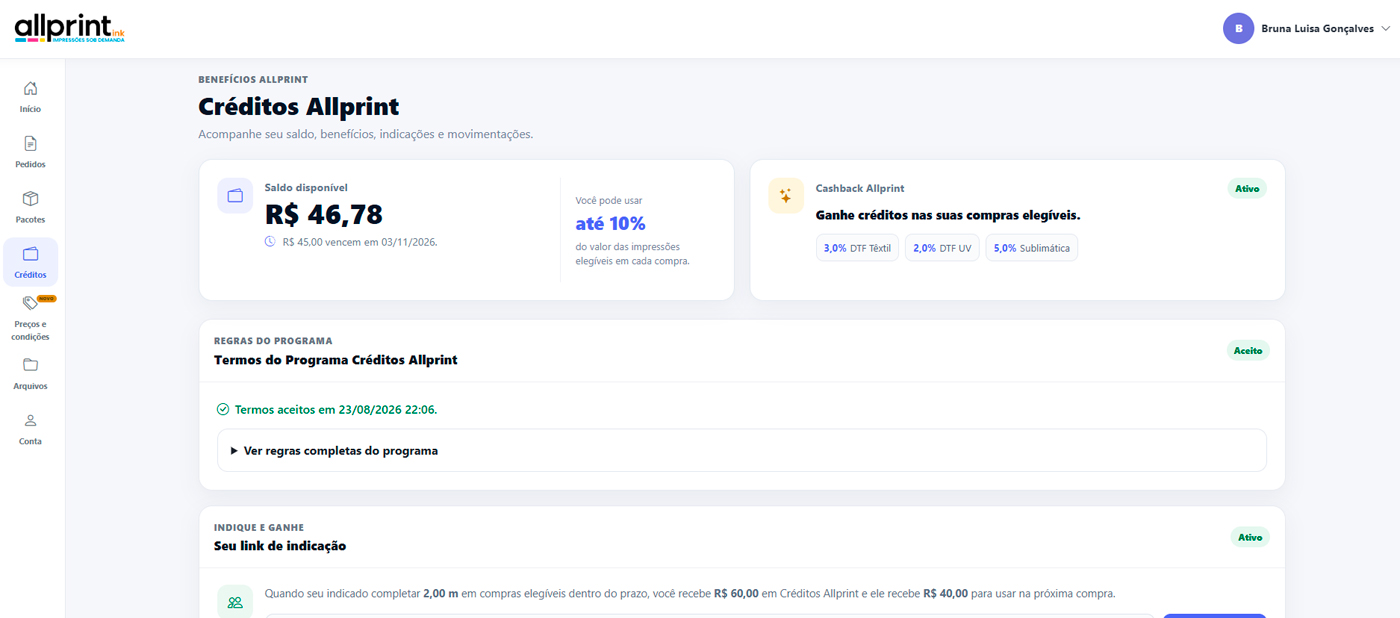Click the balance R$ 46,78
The width and height of the screenshot is (1400, 618).
click(323, 214)
